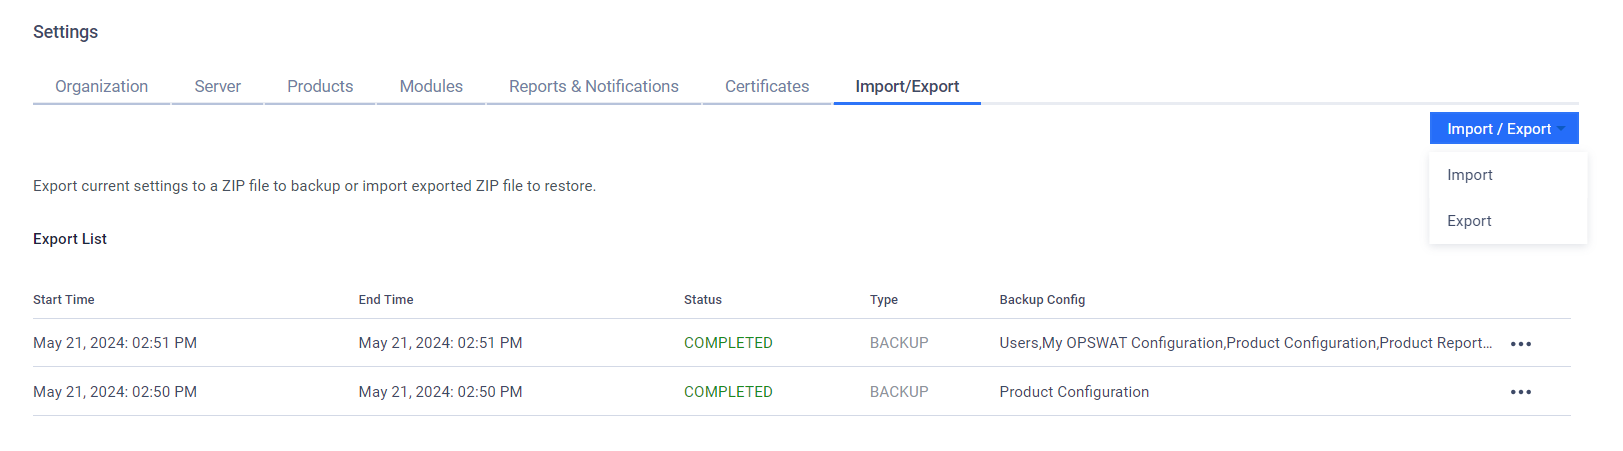Click the Backup Config column header
This screenshot has width=1623, height=451.
click(1042, 300)
